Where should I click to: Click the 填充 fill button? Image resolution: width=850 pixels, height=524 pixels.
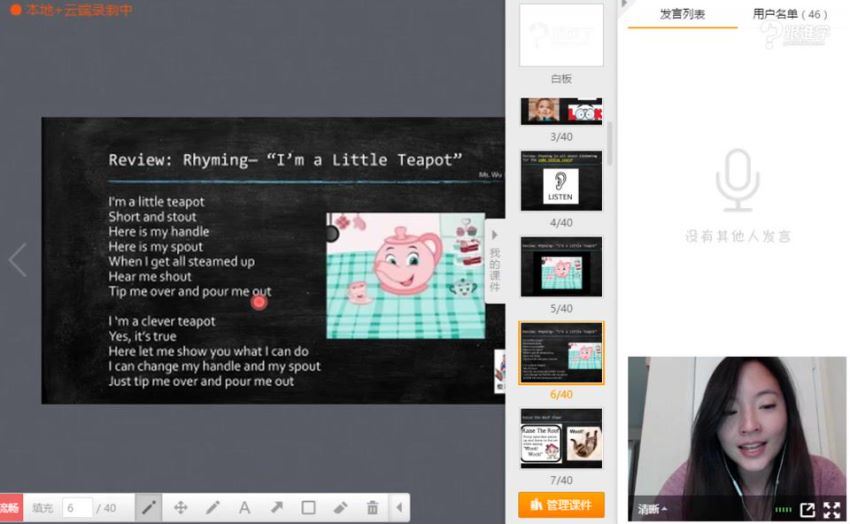tap(42, 508)
